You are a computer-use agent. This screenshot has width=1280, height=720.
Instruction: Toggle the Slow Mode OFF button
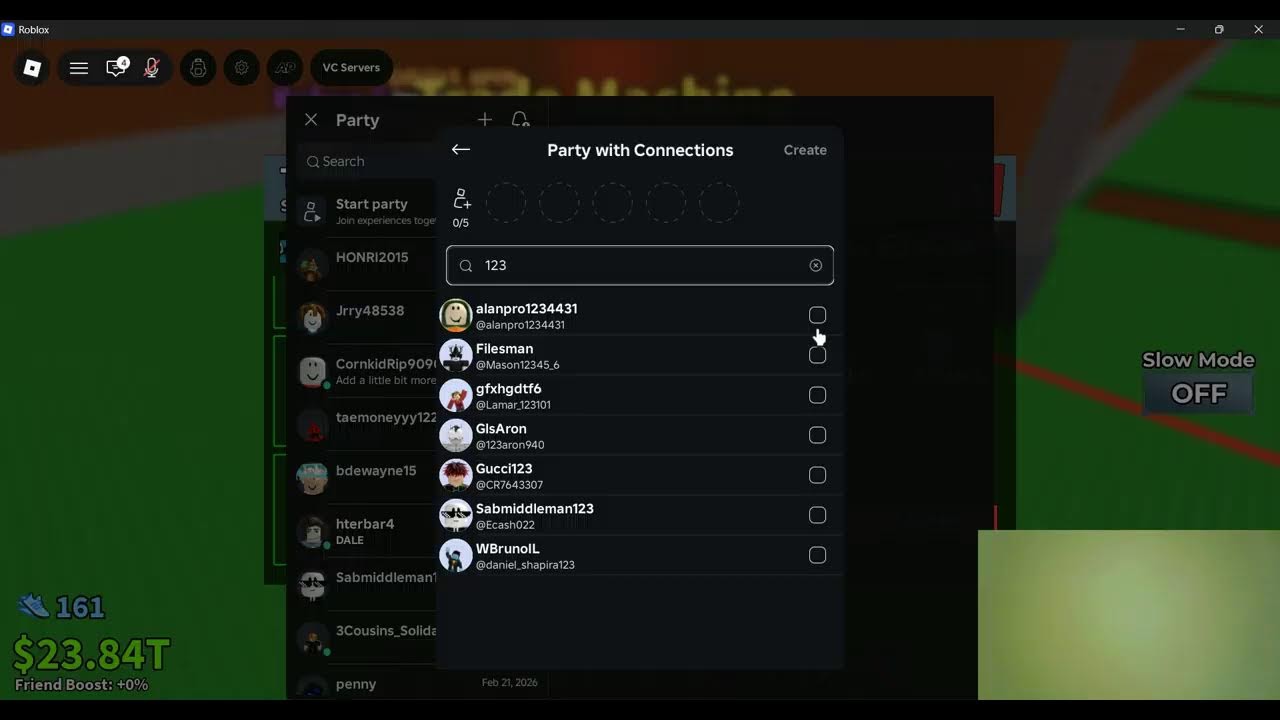[1199, 393]
